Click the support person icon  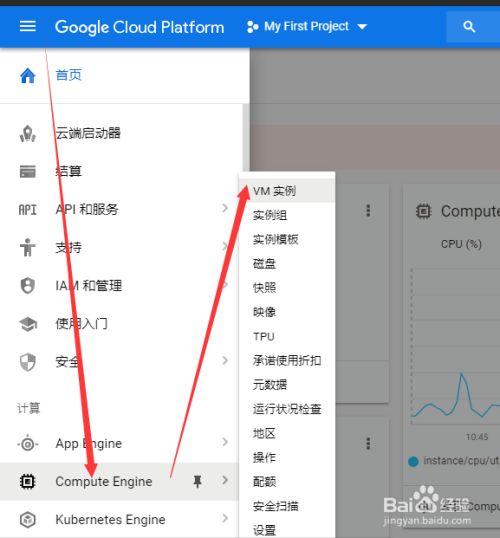27,247
